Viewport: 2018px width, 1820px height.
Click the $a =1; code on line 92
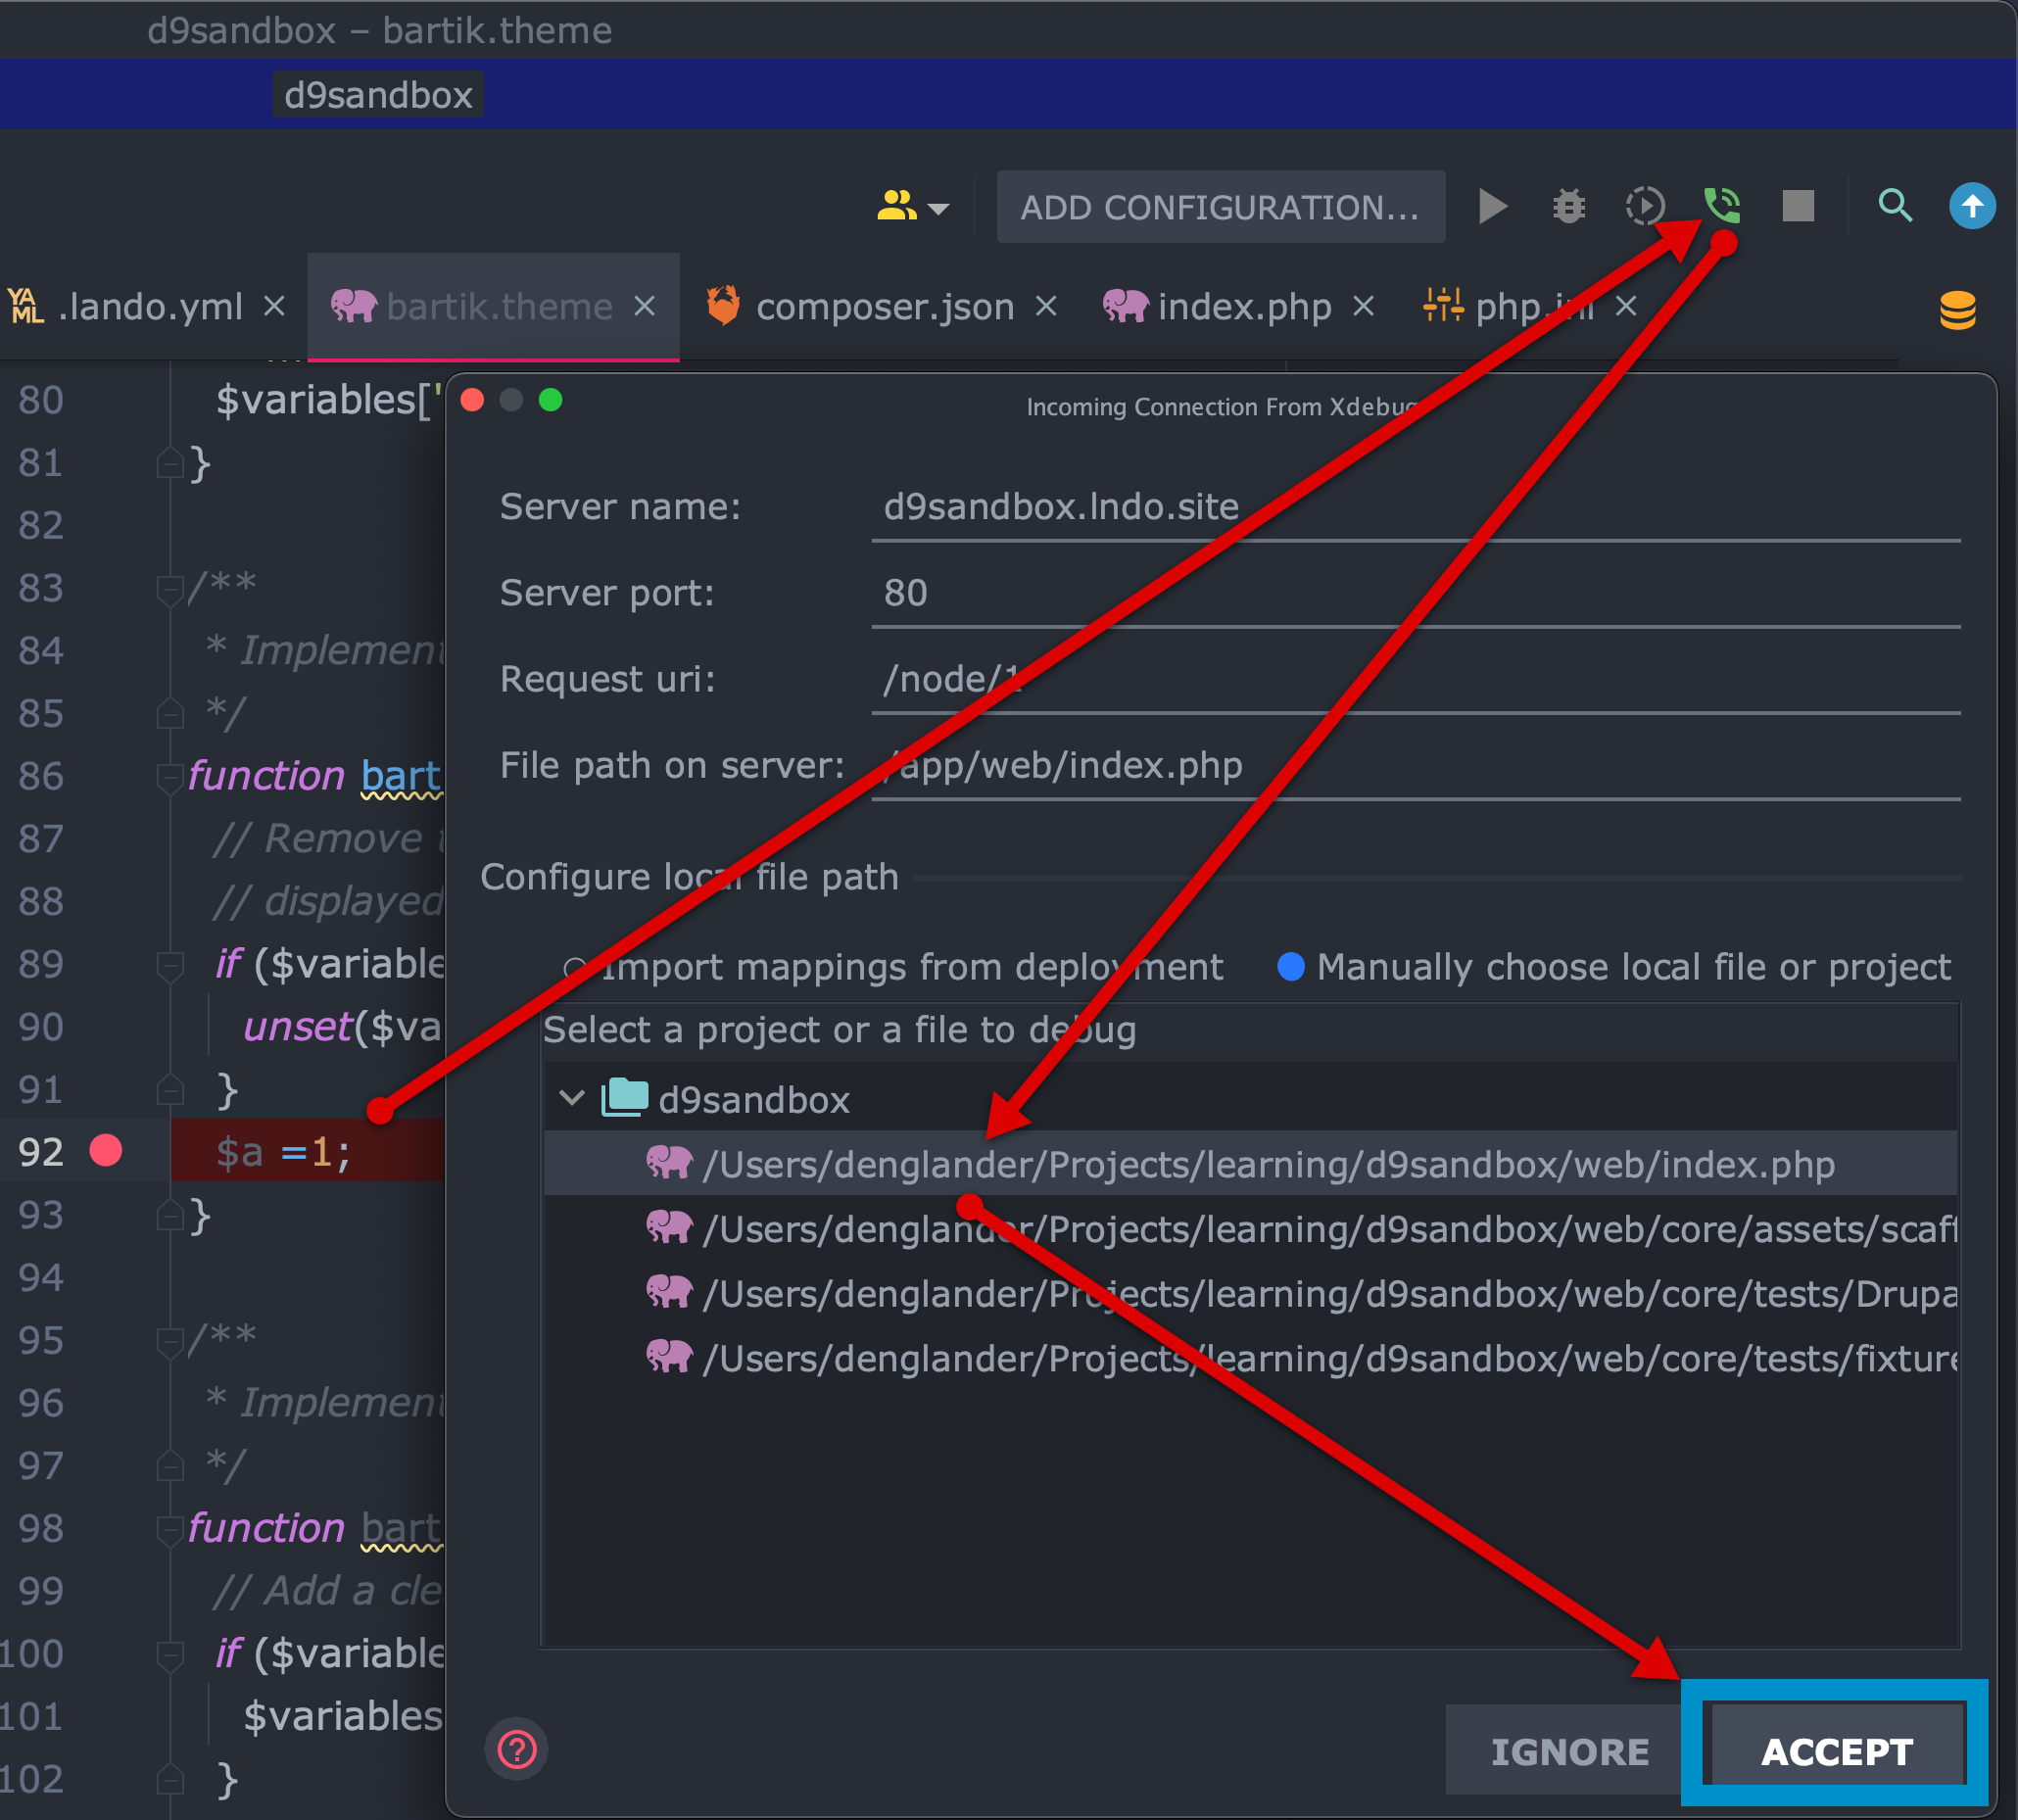283,1152
